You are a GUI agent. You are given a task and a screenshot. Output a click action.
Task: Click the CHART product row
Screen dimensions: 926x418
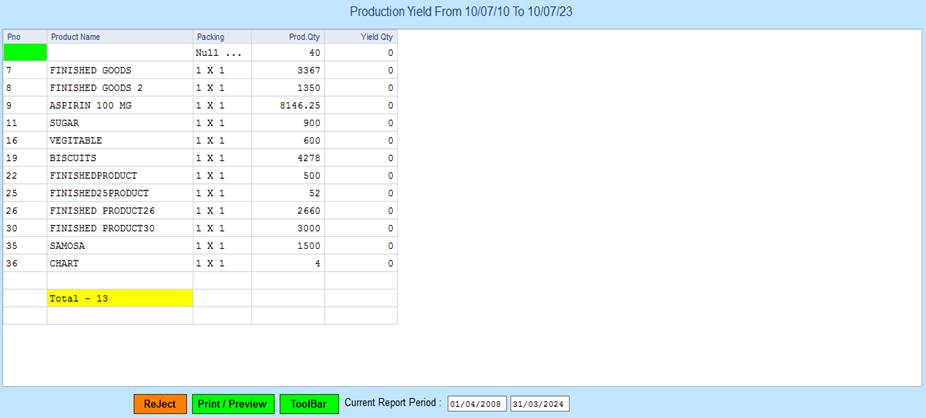tap(119, 264)
